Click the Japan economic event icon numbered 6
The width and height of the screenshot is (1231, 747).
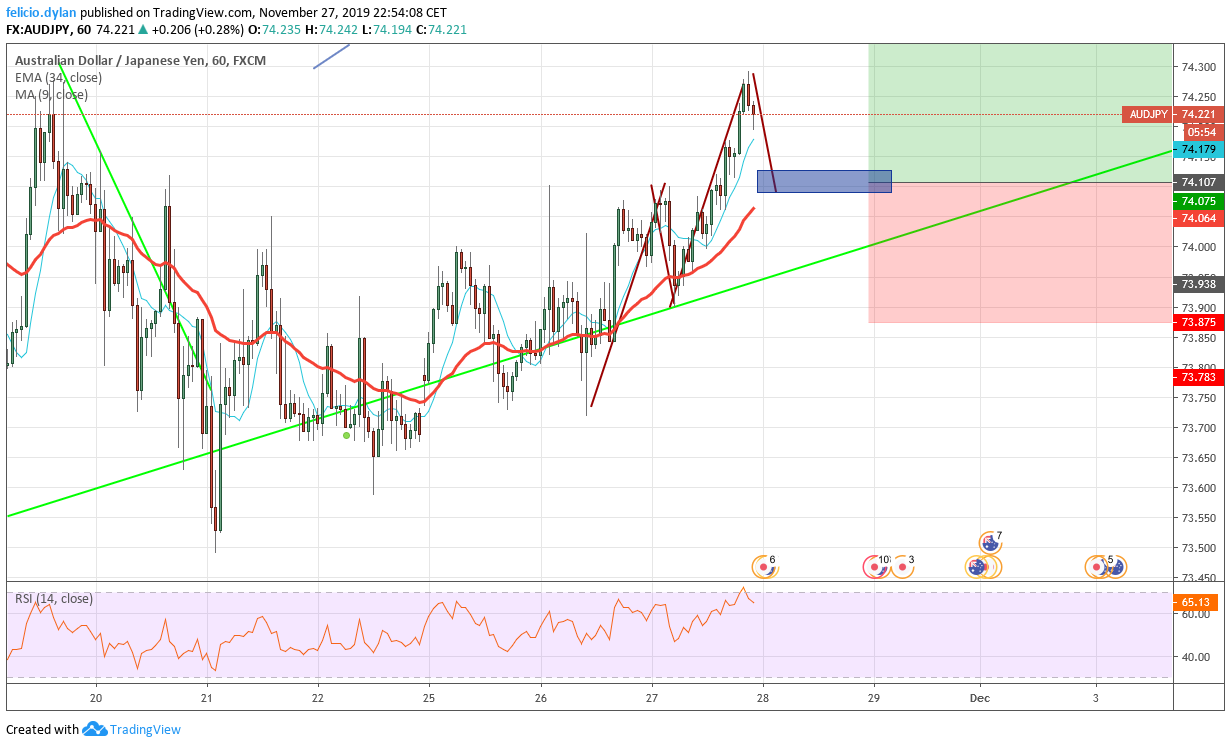[764, 567]
